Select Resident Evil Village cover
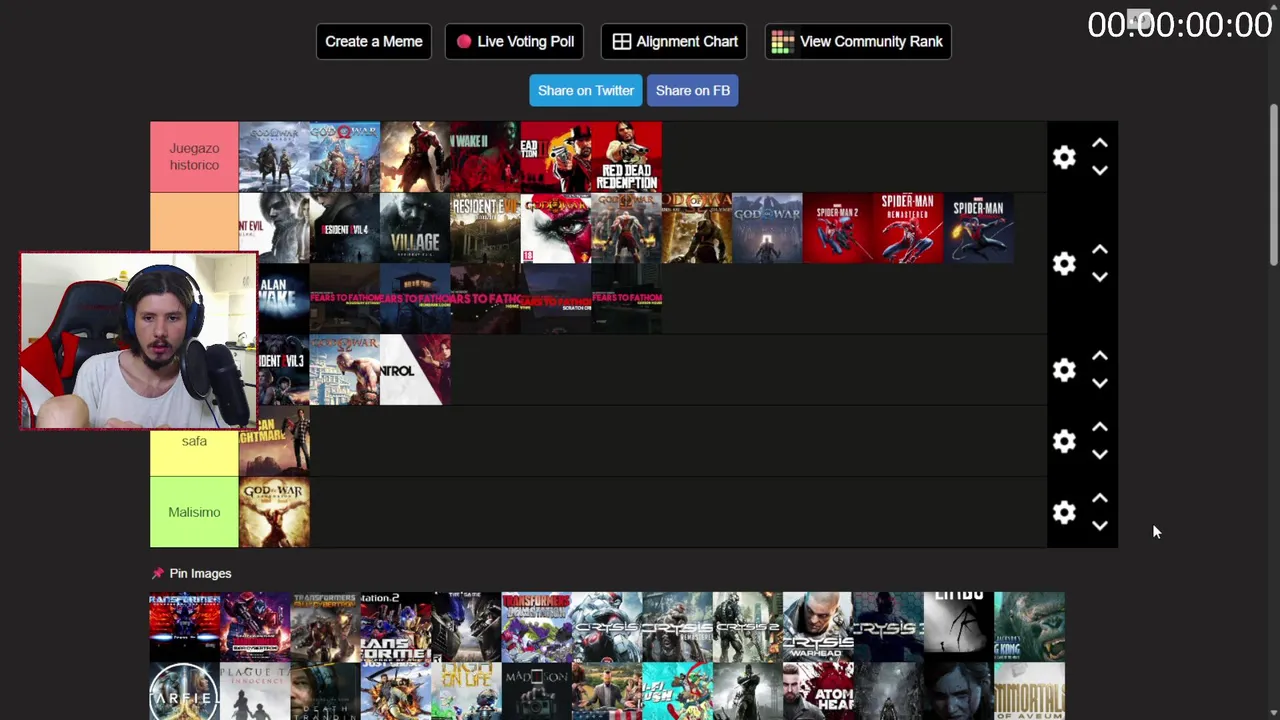 click(x=415, y=228)
